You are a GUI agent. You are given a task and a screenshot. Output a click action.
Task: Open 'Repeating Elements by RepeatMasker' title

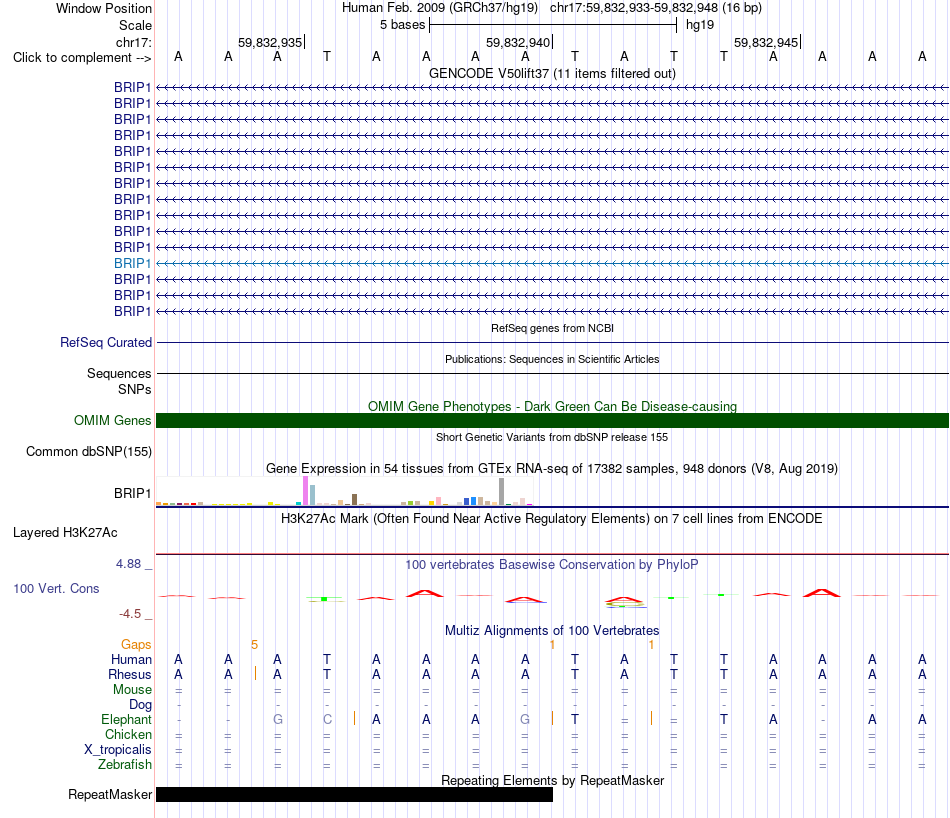click(552, 780)
